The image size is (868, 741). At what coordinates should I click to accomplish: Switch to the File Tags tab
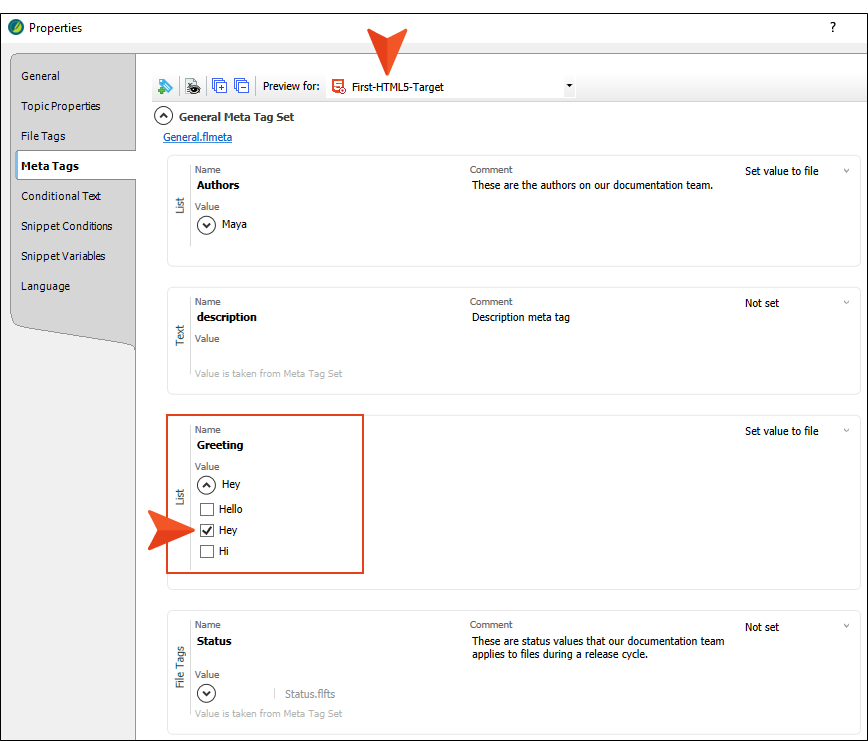(43, 136)
